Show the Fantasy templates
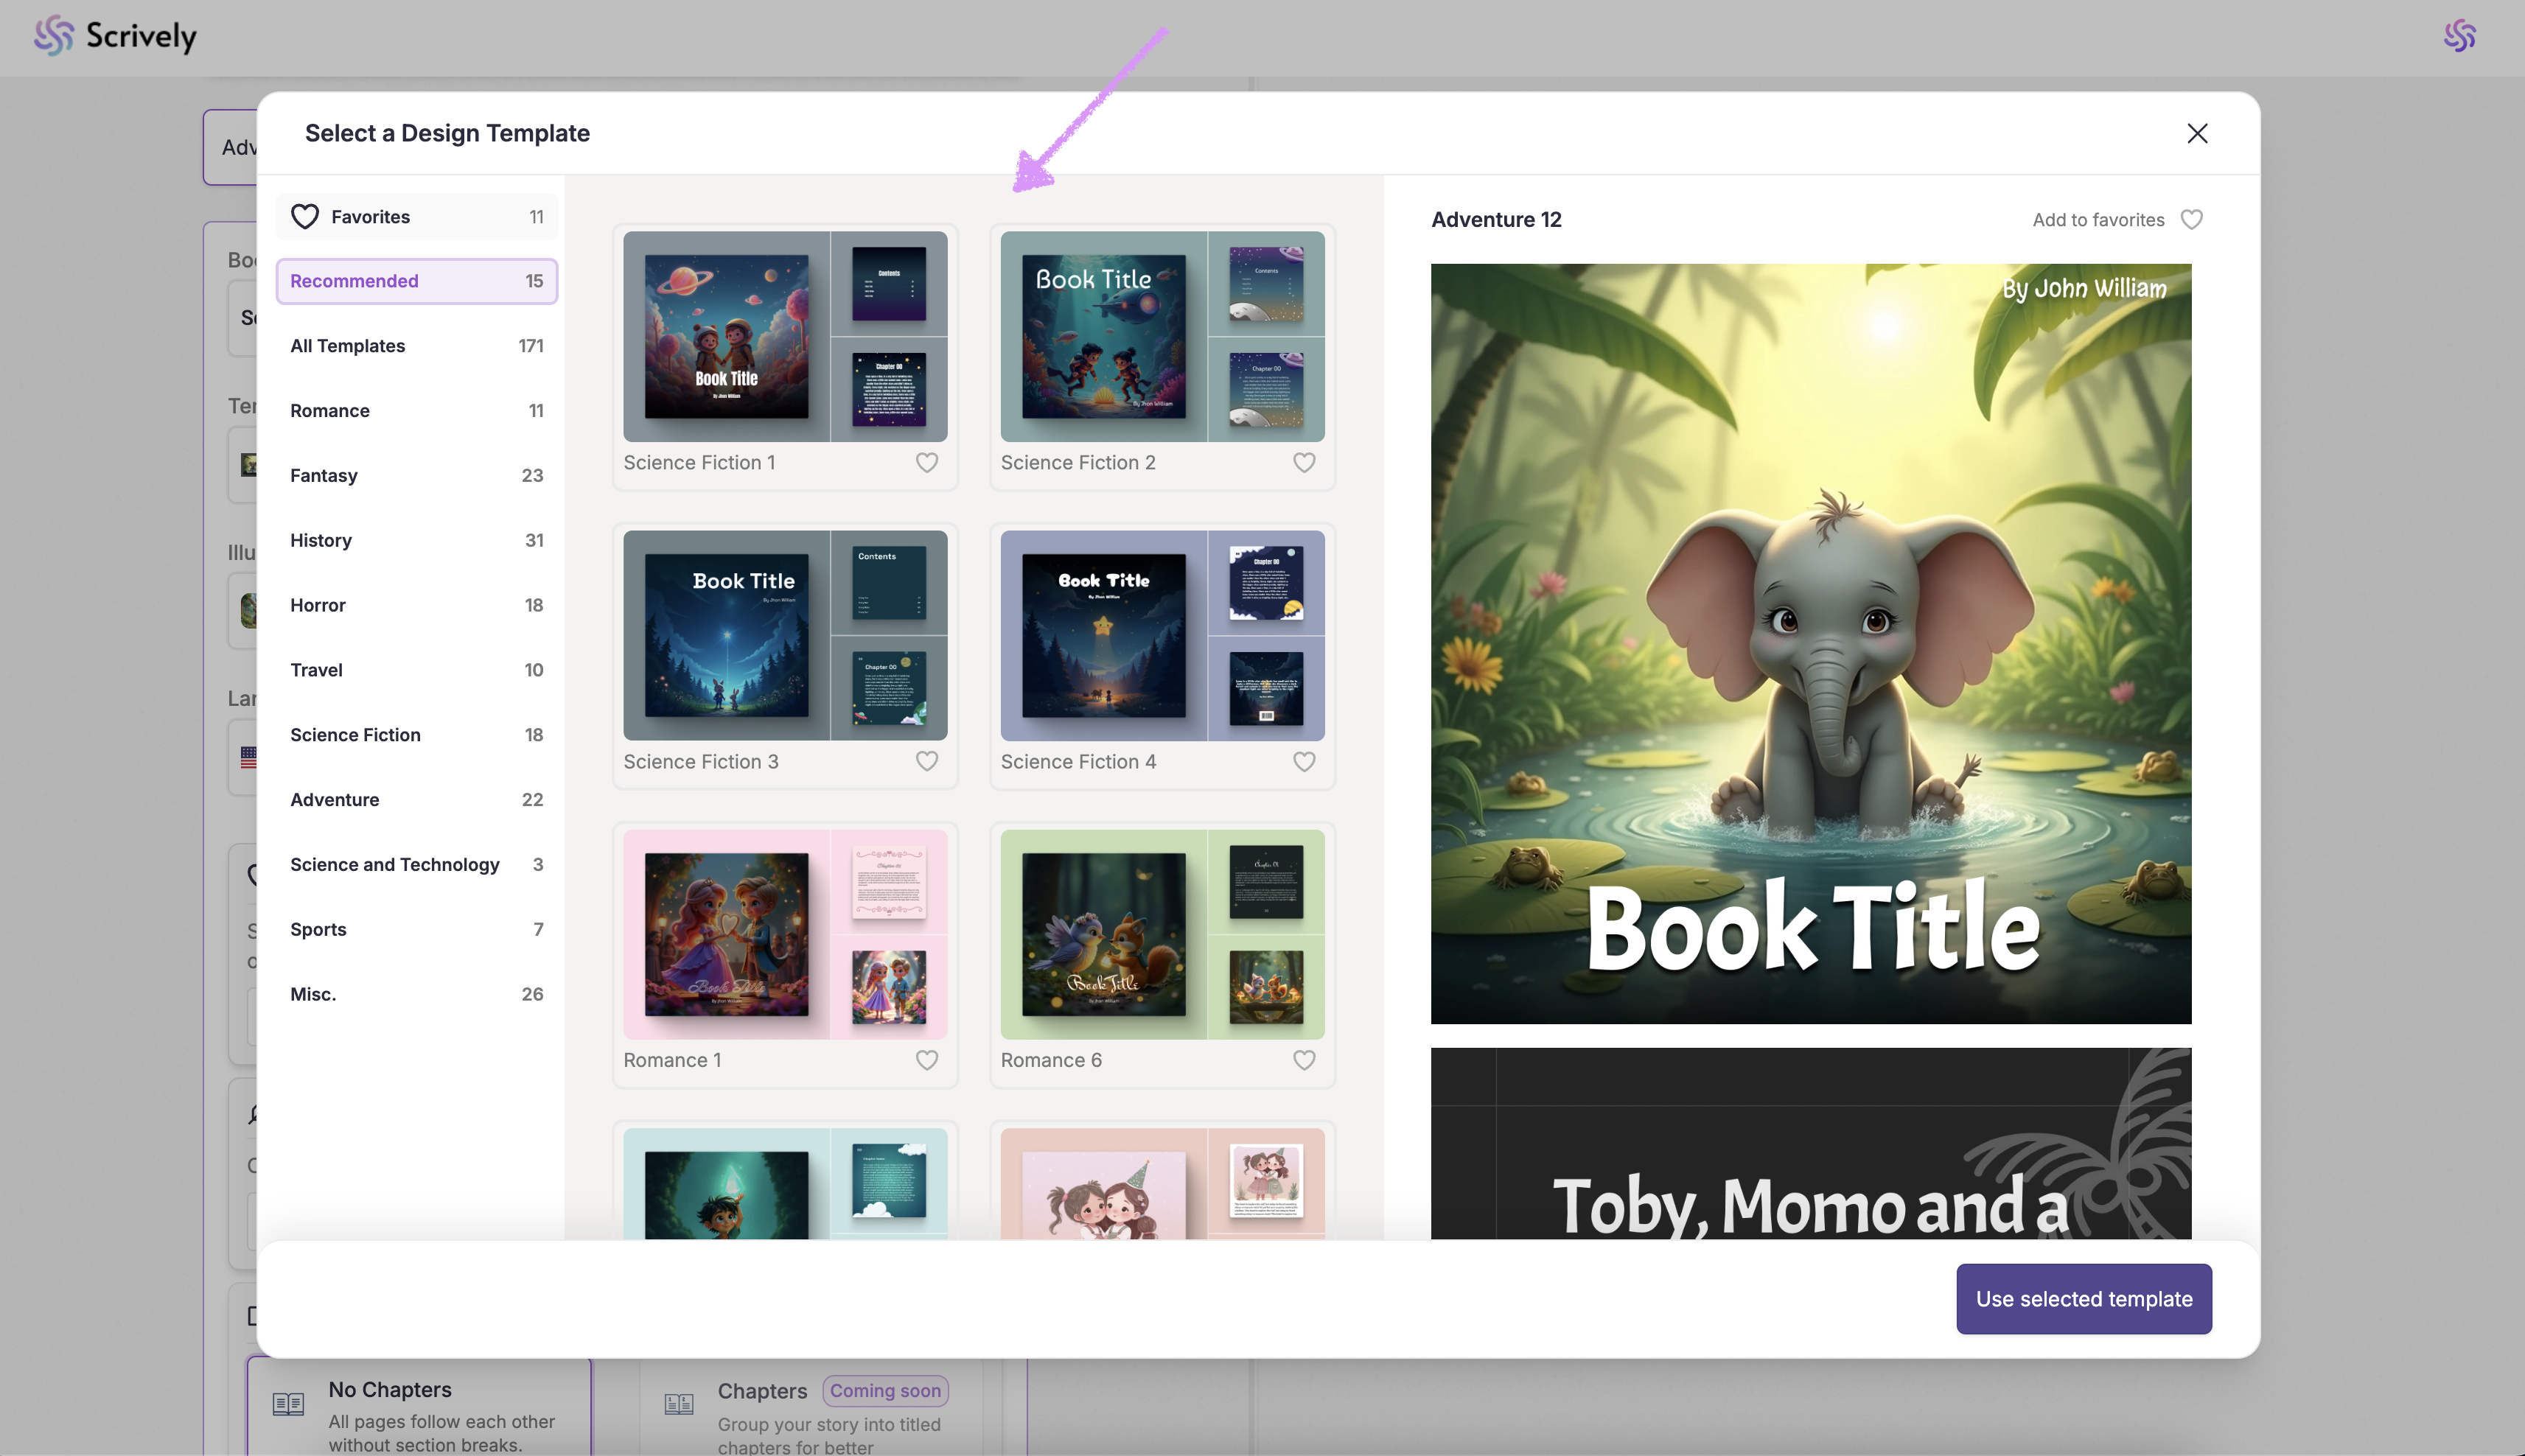This screenshot has width=2525, height=1456. click(x=416, y=475)
